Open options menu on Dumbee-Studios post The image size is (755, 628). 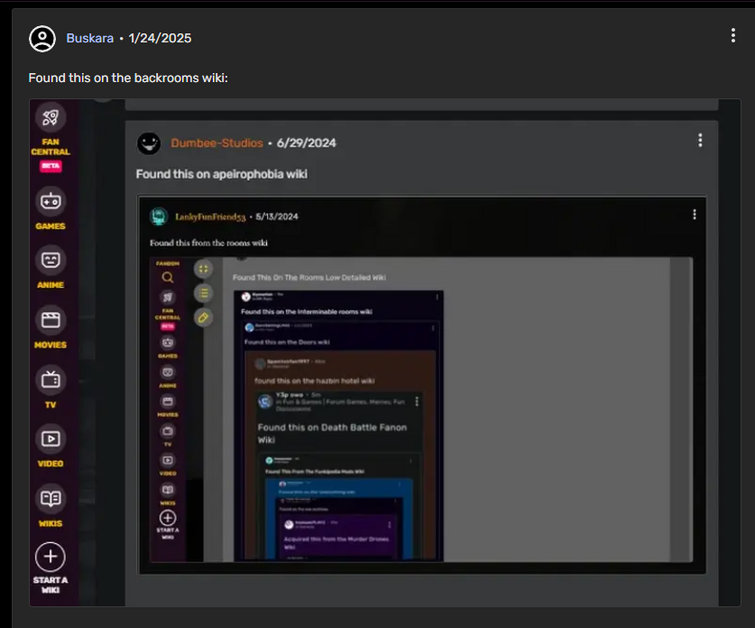(x=700, y=140)
